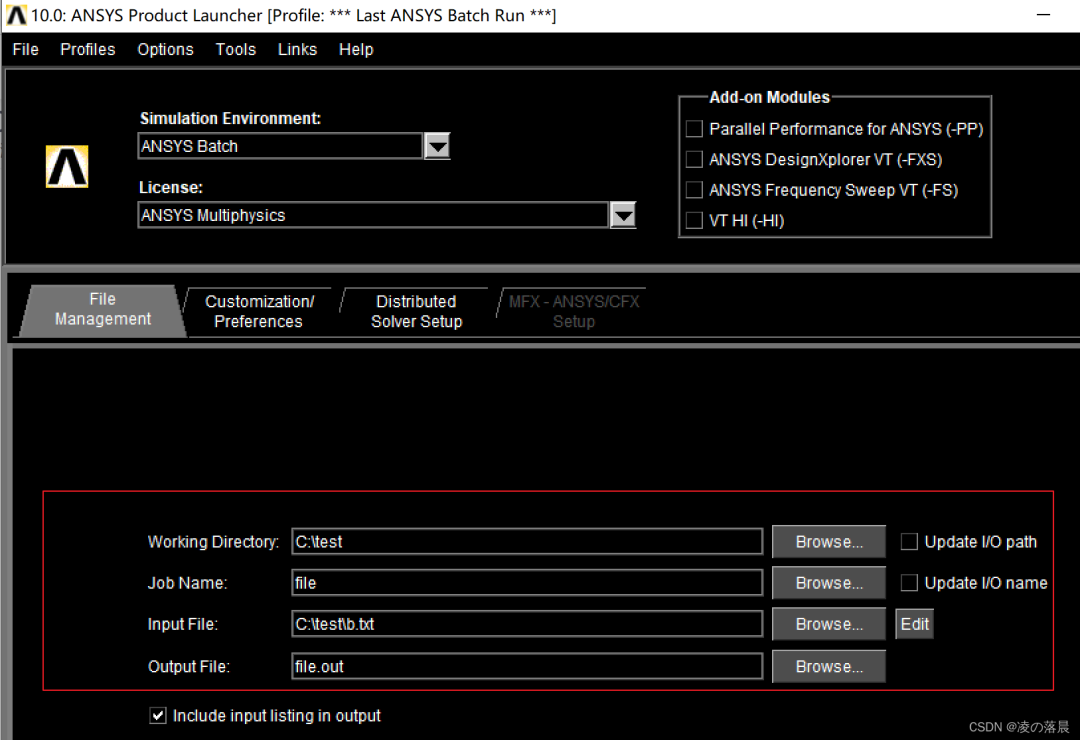1080x740 pixels.
Task: Open the License dropdown arrow
Action: (623, 214)
